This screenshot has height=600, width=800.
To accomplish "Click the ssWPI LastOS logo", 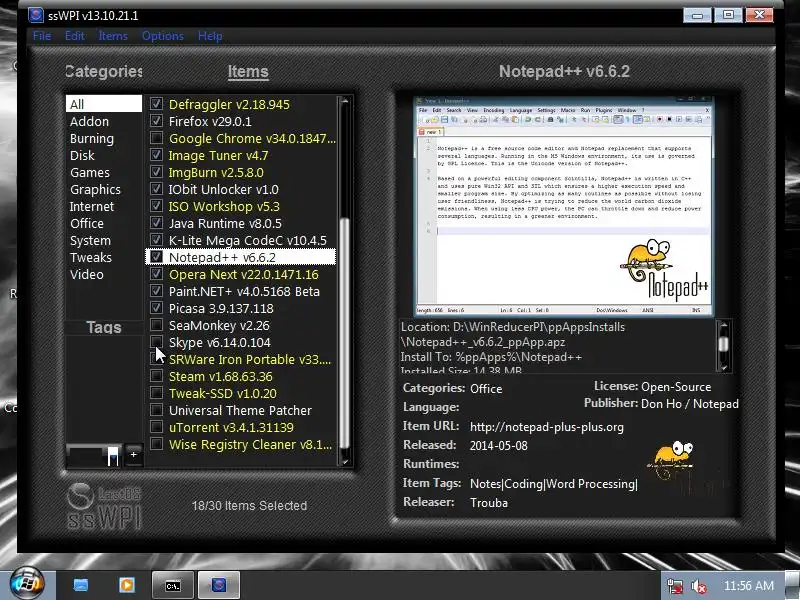I will (104, 506).
